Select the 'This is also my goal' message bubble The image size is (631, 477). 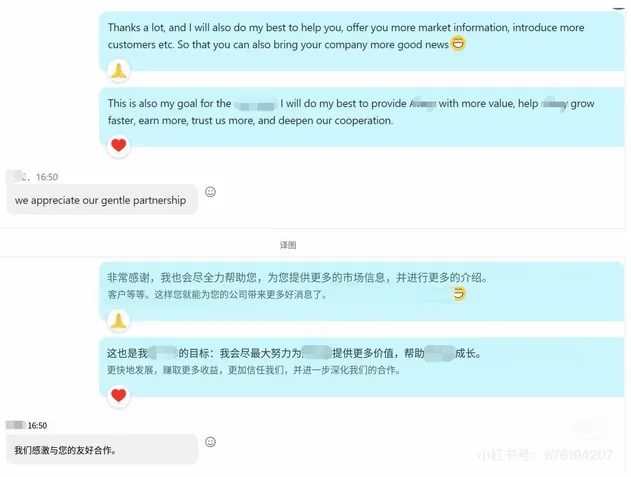coord(362,117)
